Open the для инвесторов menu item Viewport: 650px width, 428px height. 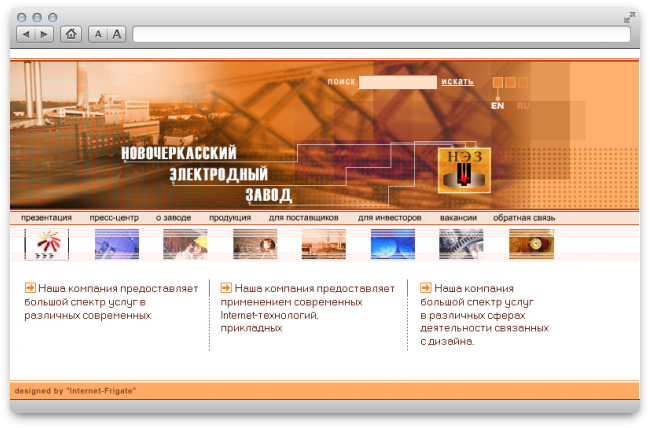[390, 217]
